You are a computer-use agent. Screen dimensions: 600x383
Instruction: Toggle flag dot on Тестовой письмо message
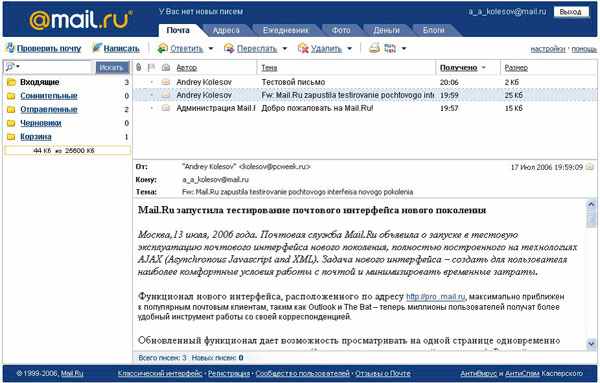(x=152, y=82)
